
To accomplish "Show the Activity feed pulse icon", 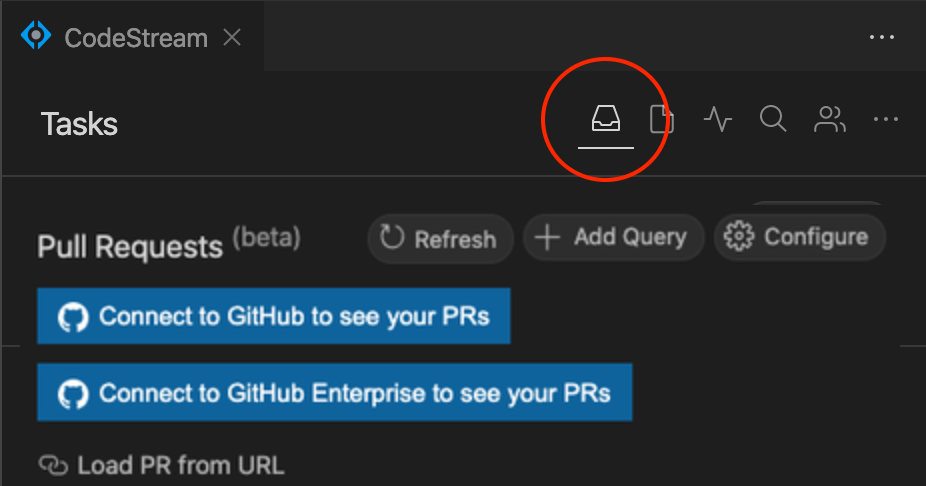I will (x=717, y=121).
